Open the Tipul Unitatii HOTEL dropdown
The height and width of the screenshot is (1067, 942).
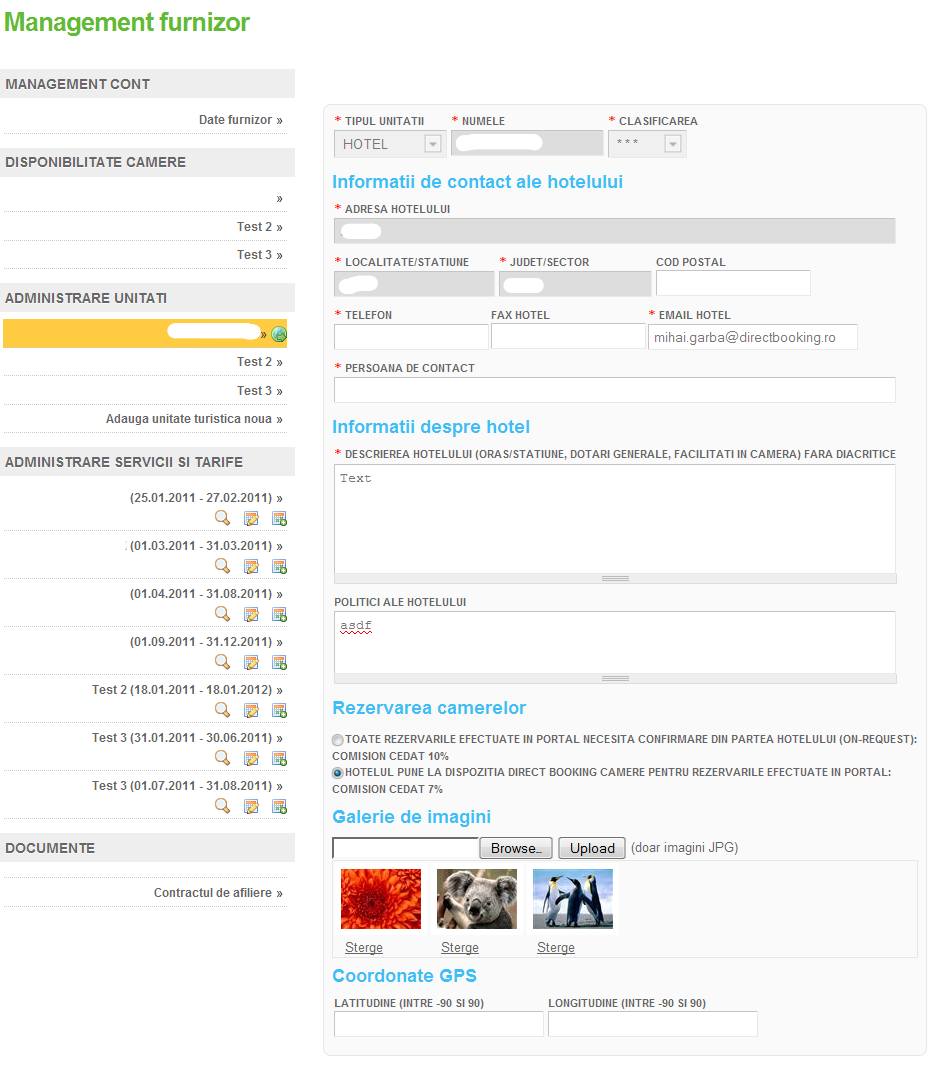pyautogui.click(x=388, y=144)
